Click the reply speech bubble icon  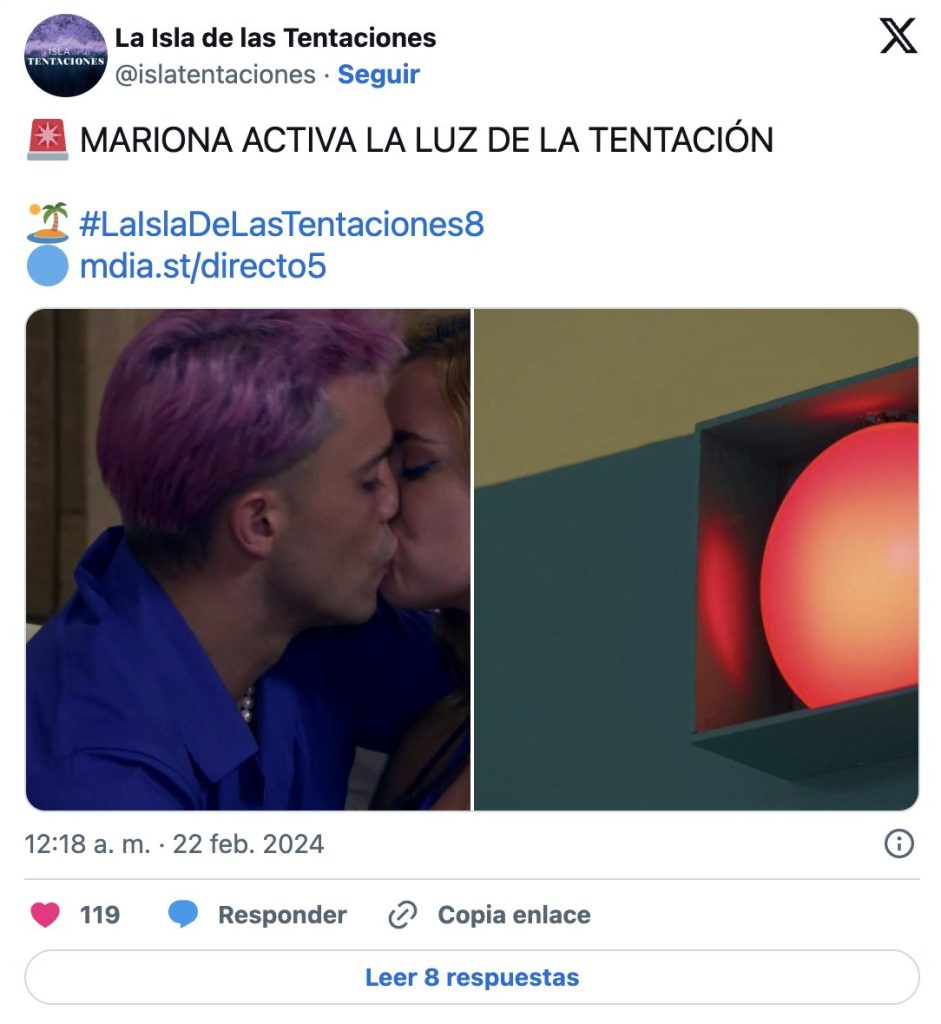(183, 914)
